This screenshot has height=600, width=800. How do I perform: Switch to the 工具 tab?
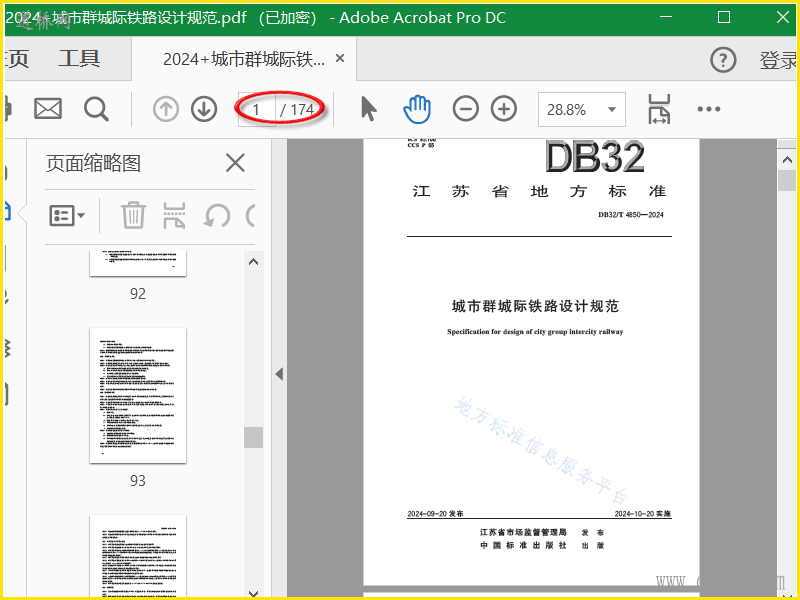[79, 59]
